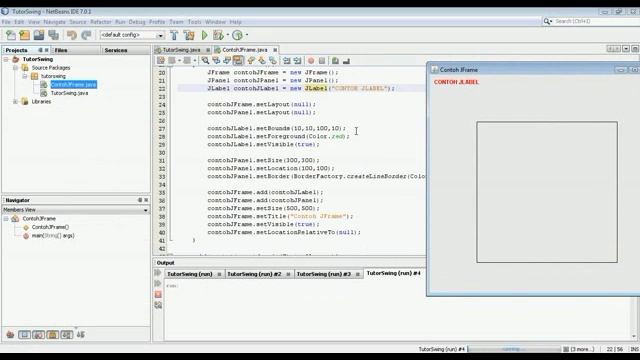Close the TutorSwing (run) output tab
Image resolution: width=640 pixels, height=360 pixels.
pos(219,274)
